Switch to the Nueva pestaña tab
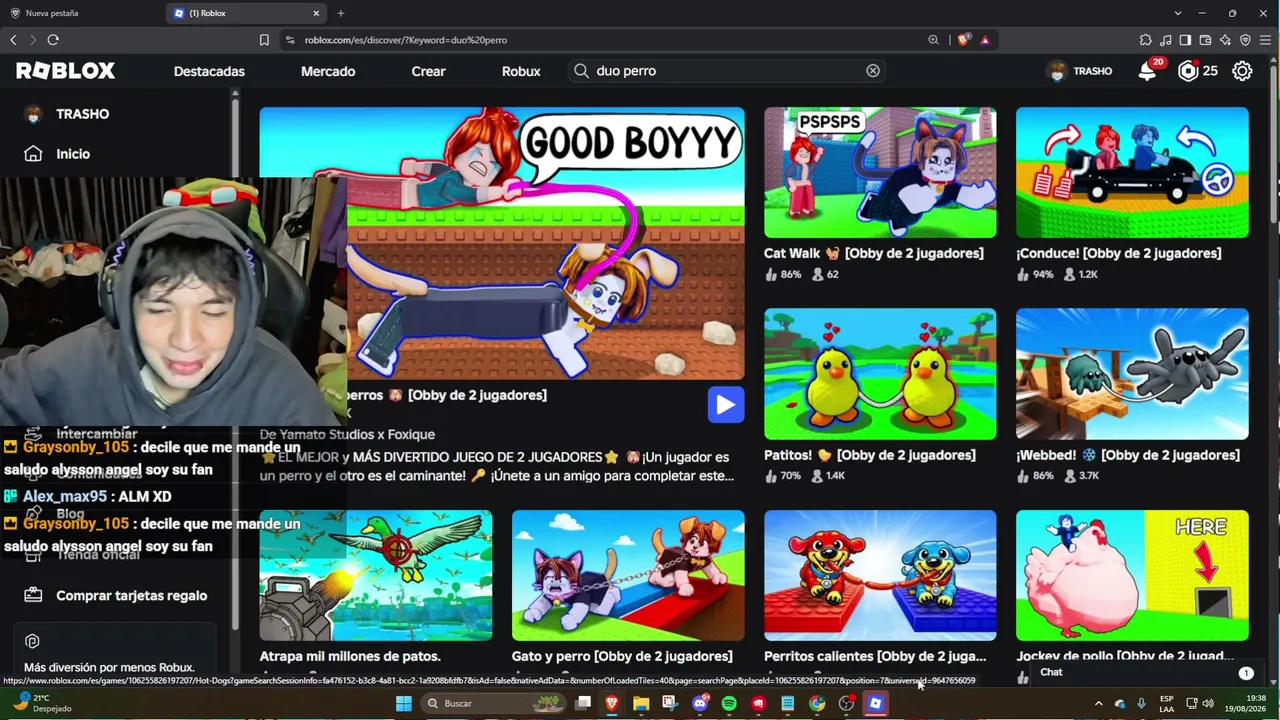 (82, 13)
